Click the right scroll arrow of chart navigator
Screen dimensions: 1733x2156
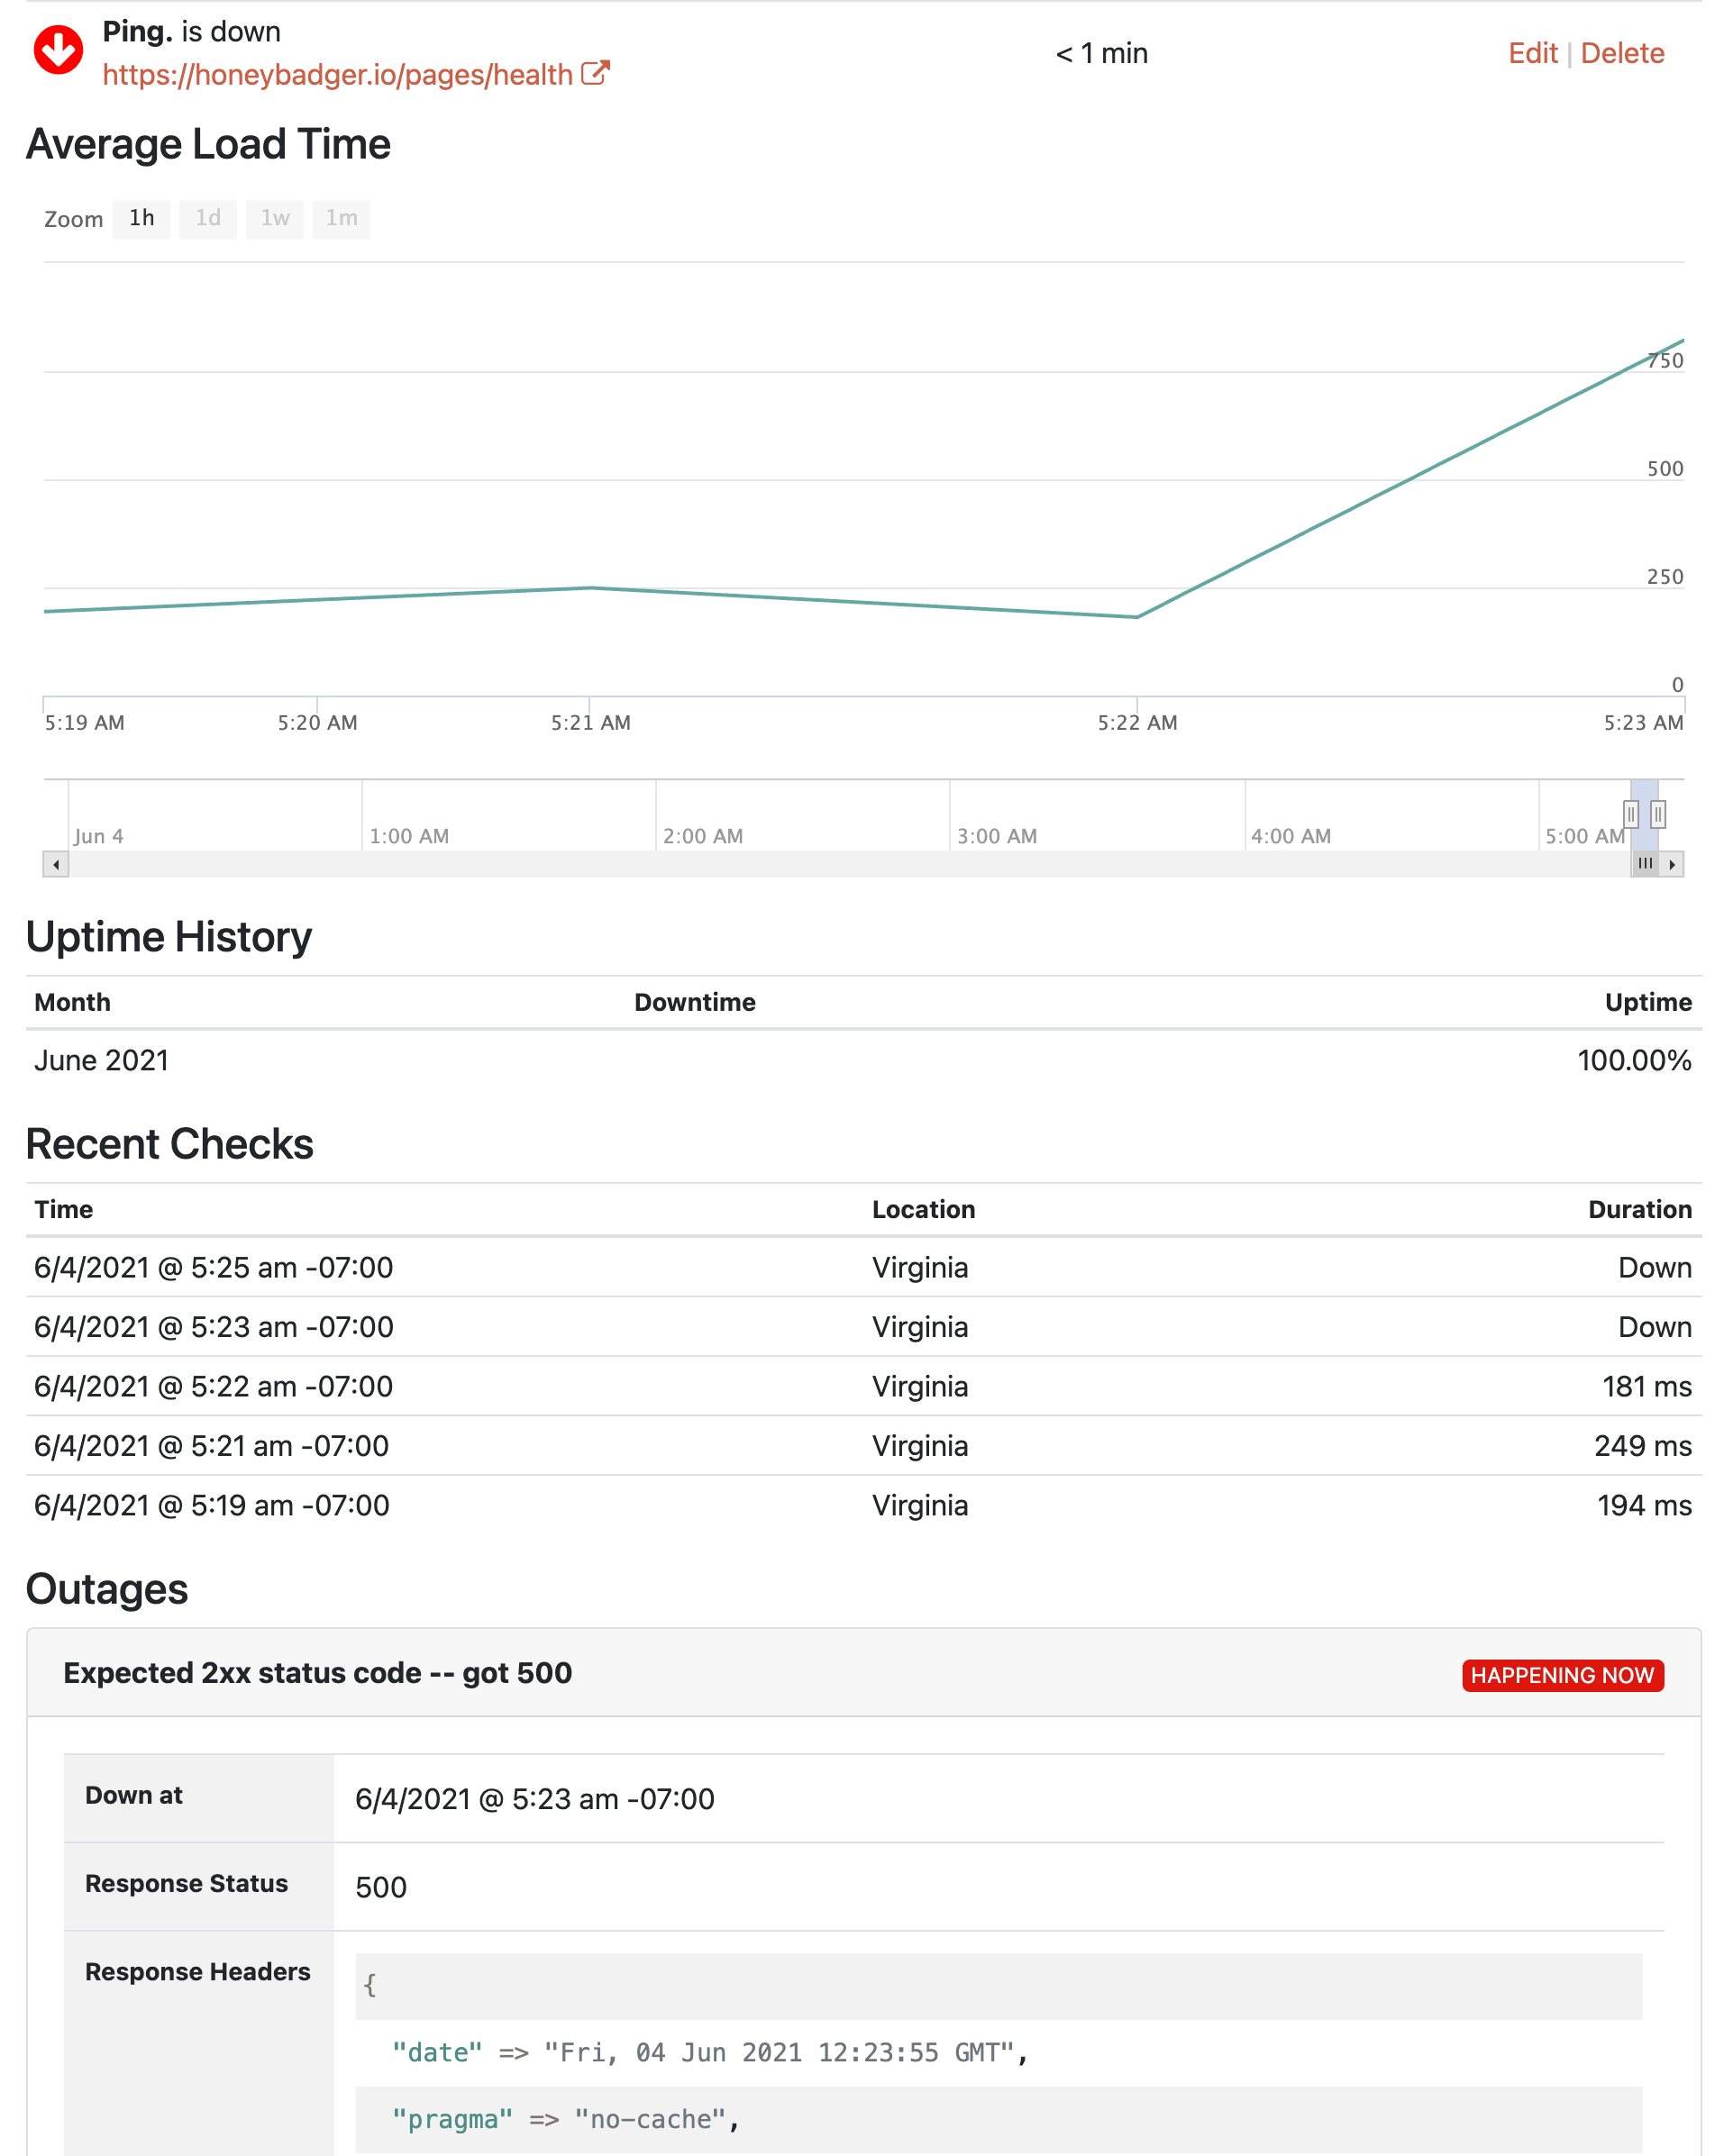pos(1672,864)
